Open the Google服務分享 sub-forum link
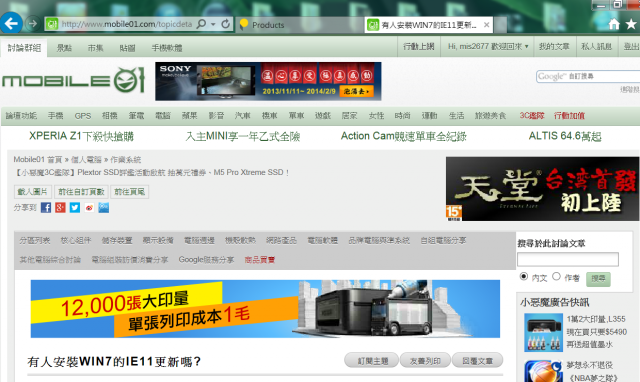The width and height of the screenshot is (640, 382). [206, 260]
